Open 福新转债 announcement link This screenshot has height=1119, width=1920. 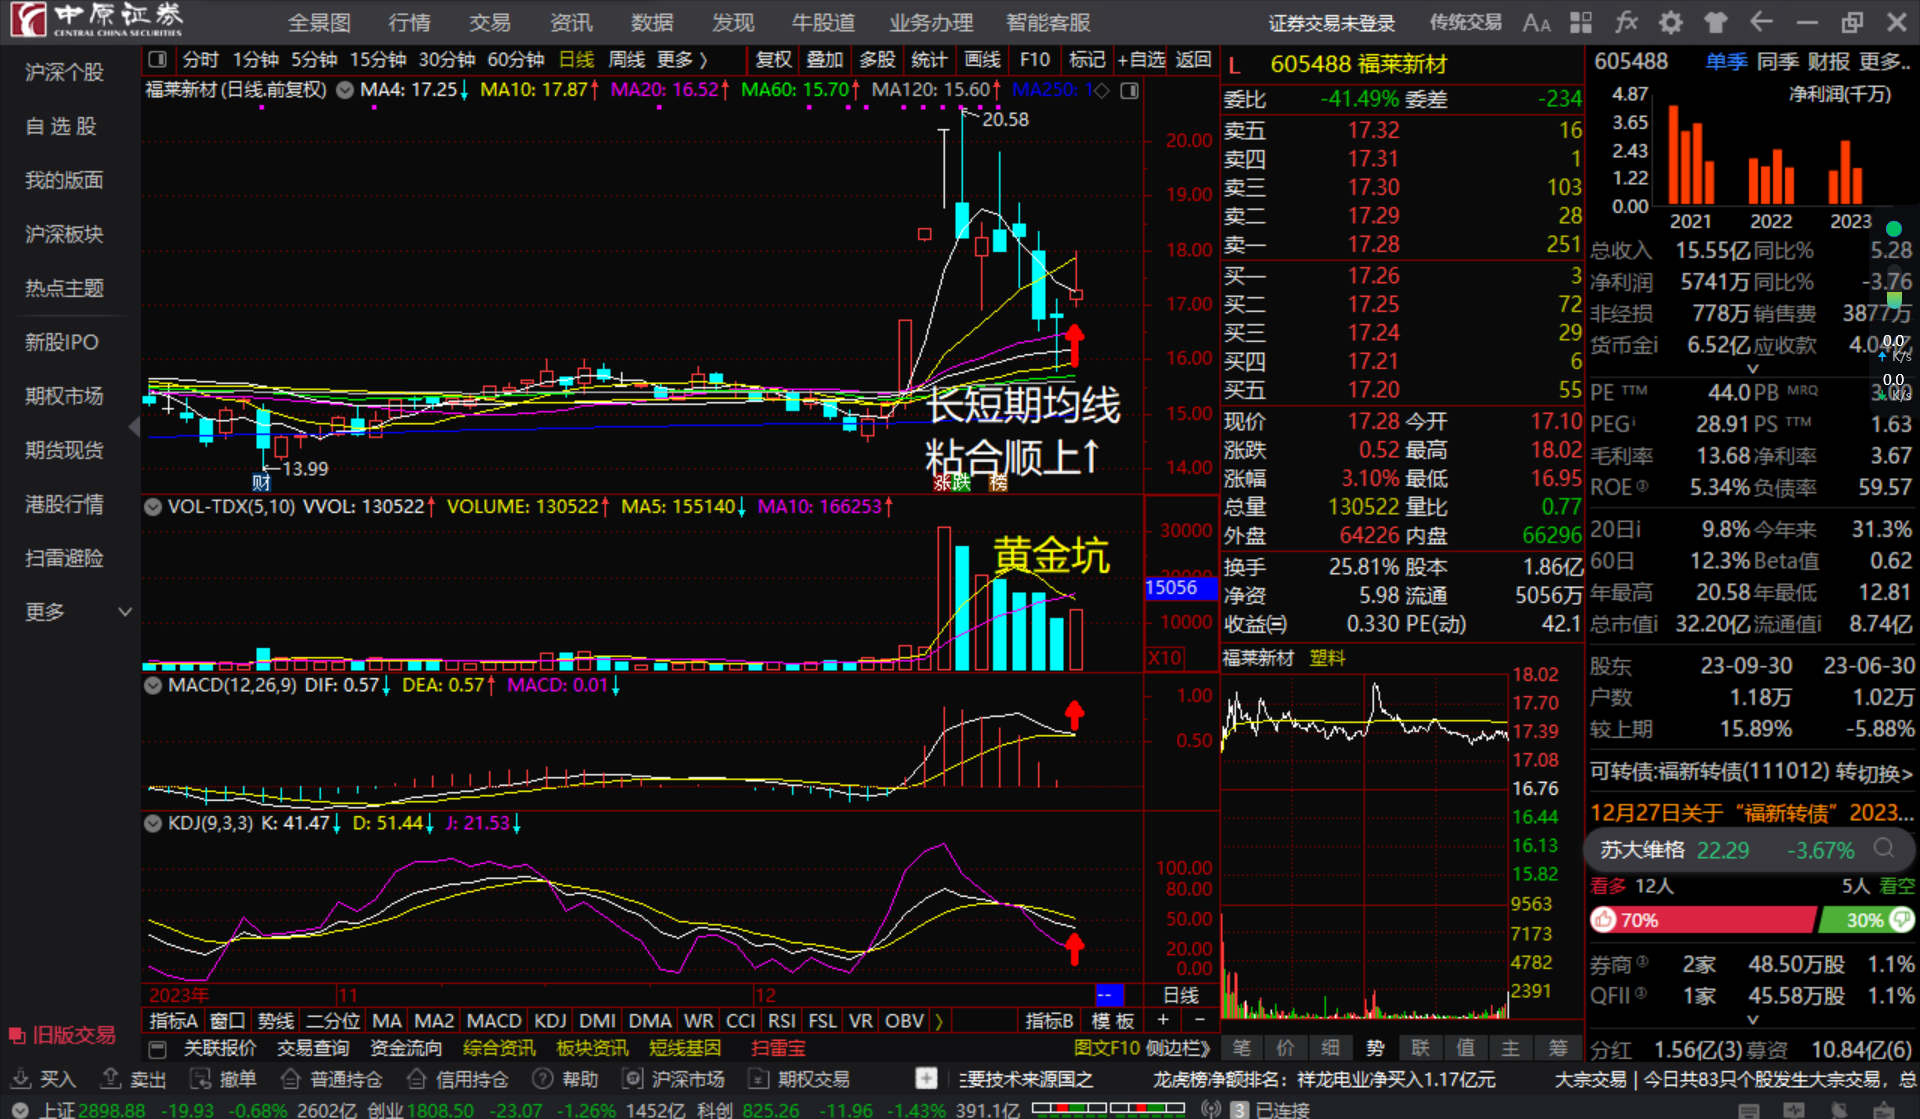tap(1751, 813)
